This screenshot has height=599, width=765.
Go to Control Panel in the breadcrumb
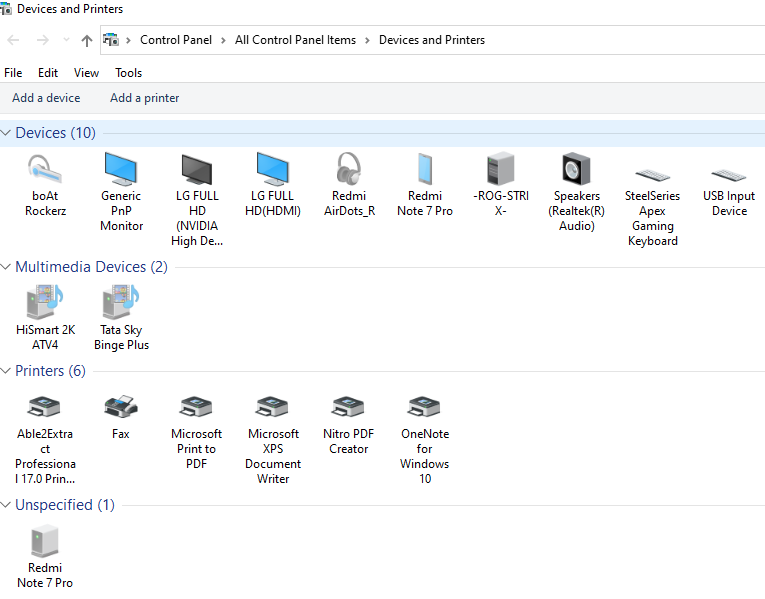pos(176,40)
